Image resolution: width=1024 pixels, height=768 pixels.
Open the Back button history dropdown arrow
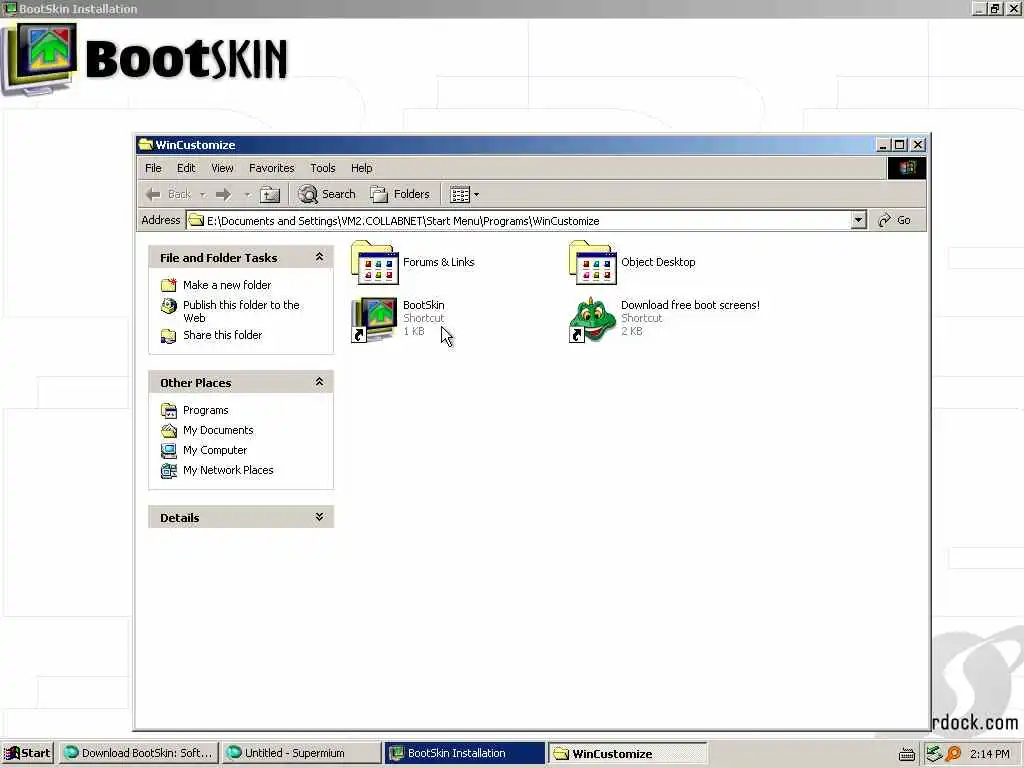coord(202,195)
